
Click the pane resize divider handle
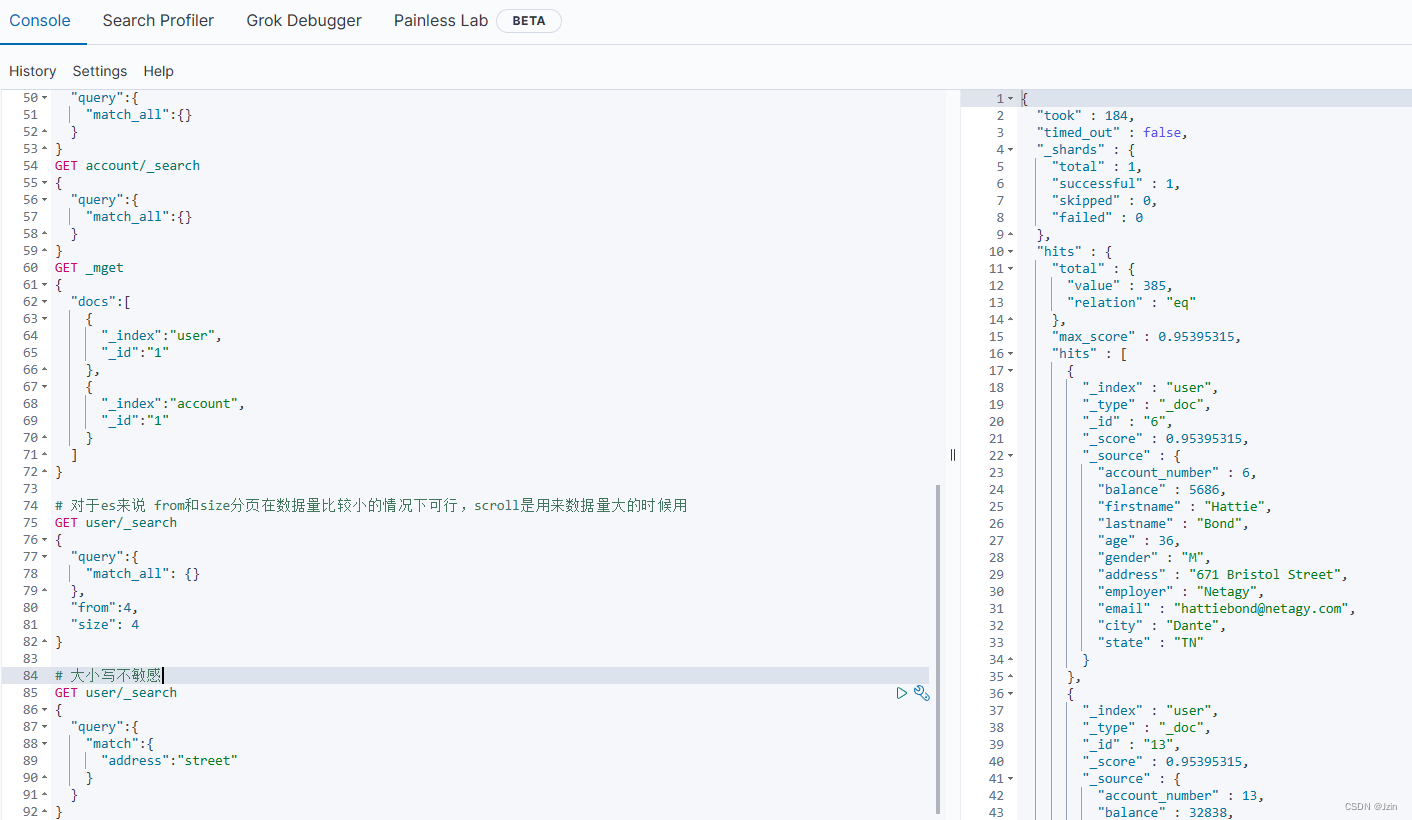[x=952, y=455]
